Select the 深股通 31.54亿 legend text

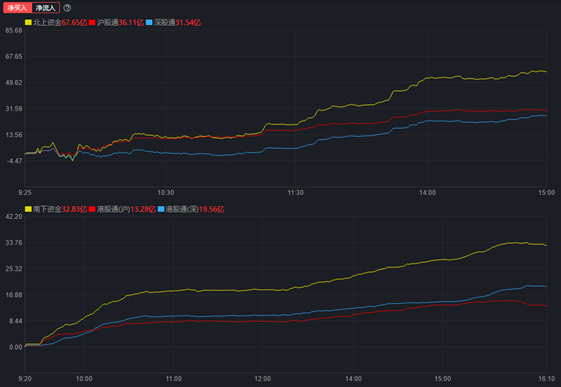tap(177, 23)
